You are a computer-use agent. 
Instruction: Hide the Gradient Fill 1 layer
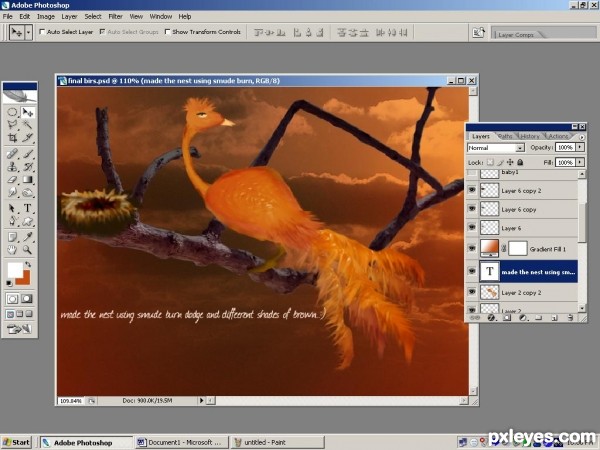[x=472, y=249]
